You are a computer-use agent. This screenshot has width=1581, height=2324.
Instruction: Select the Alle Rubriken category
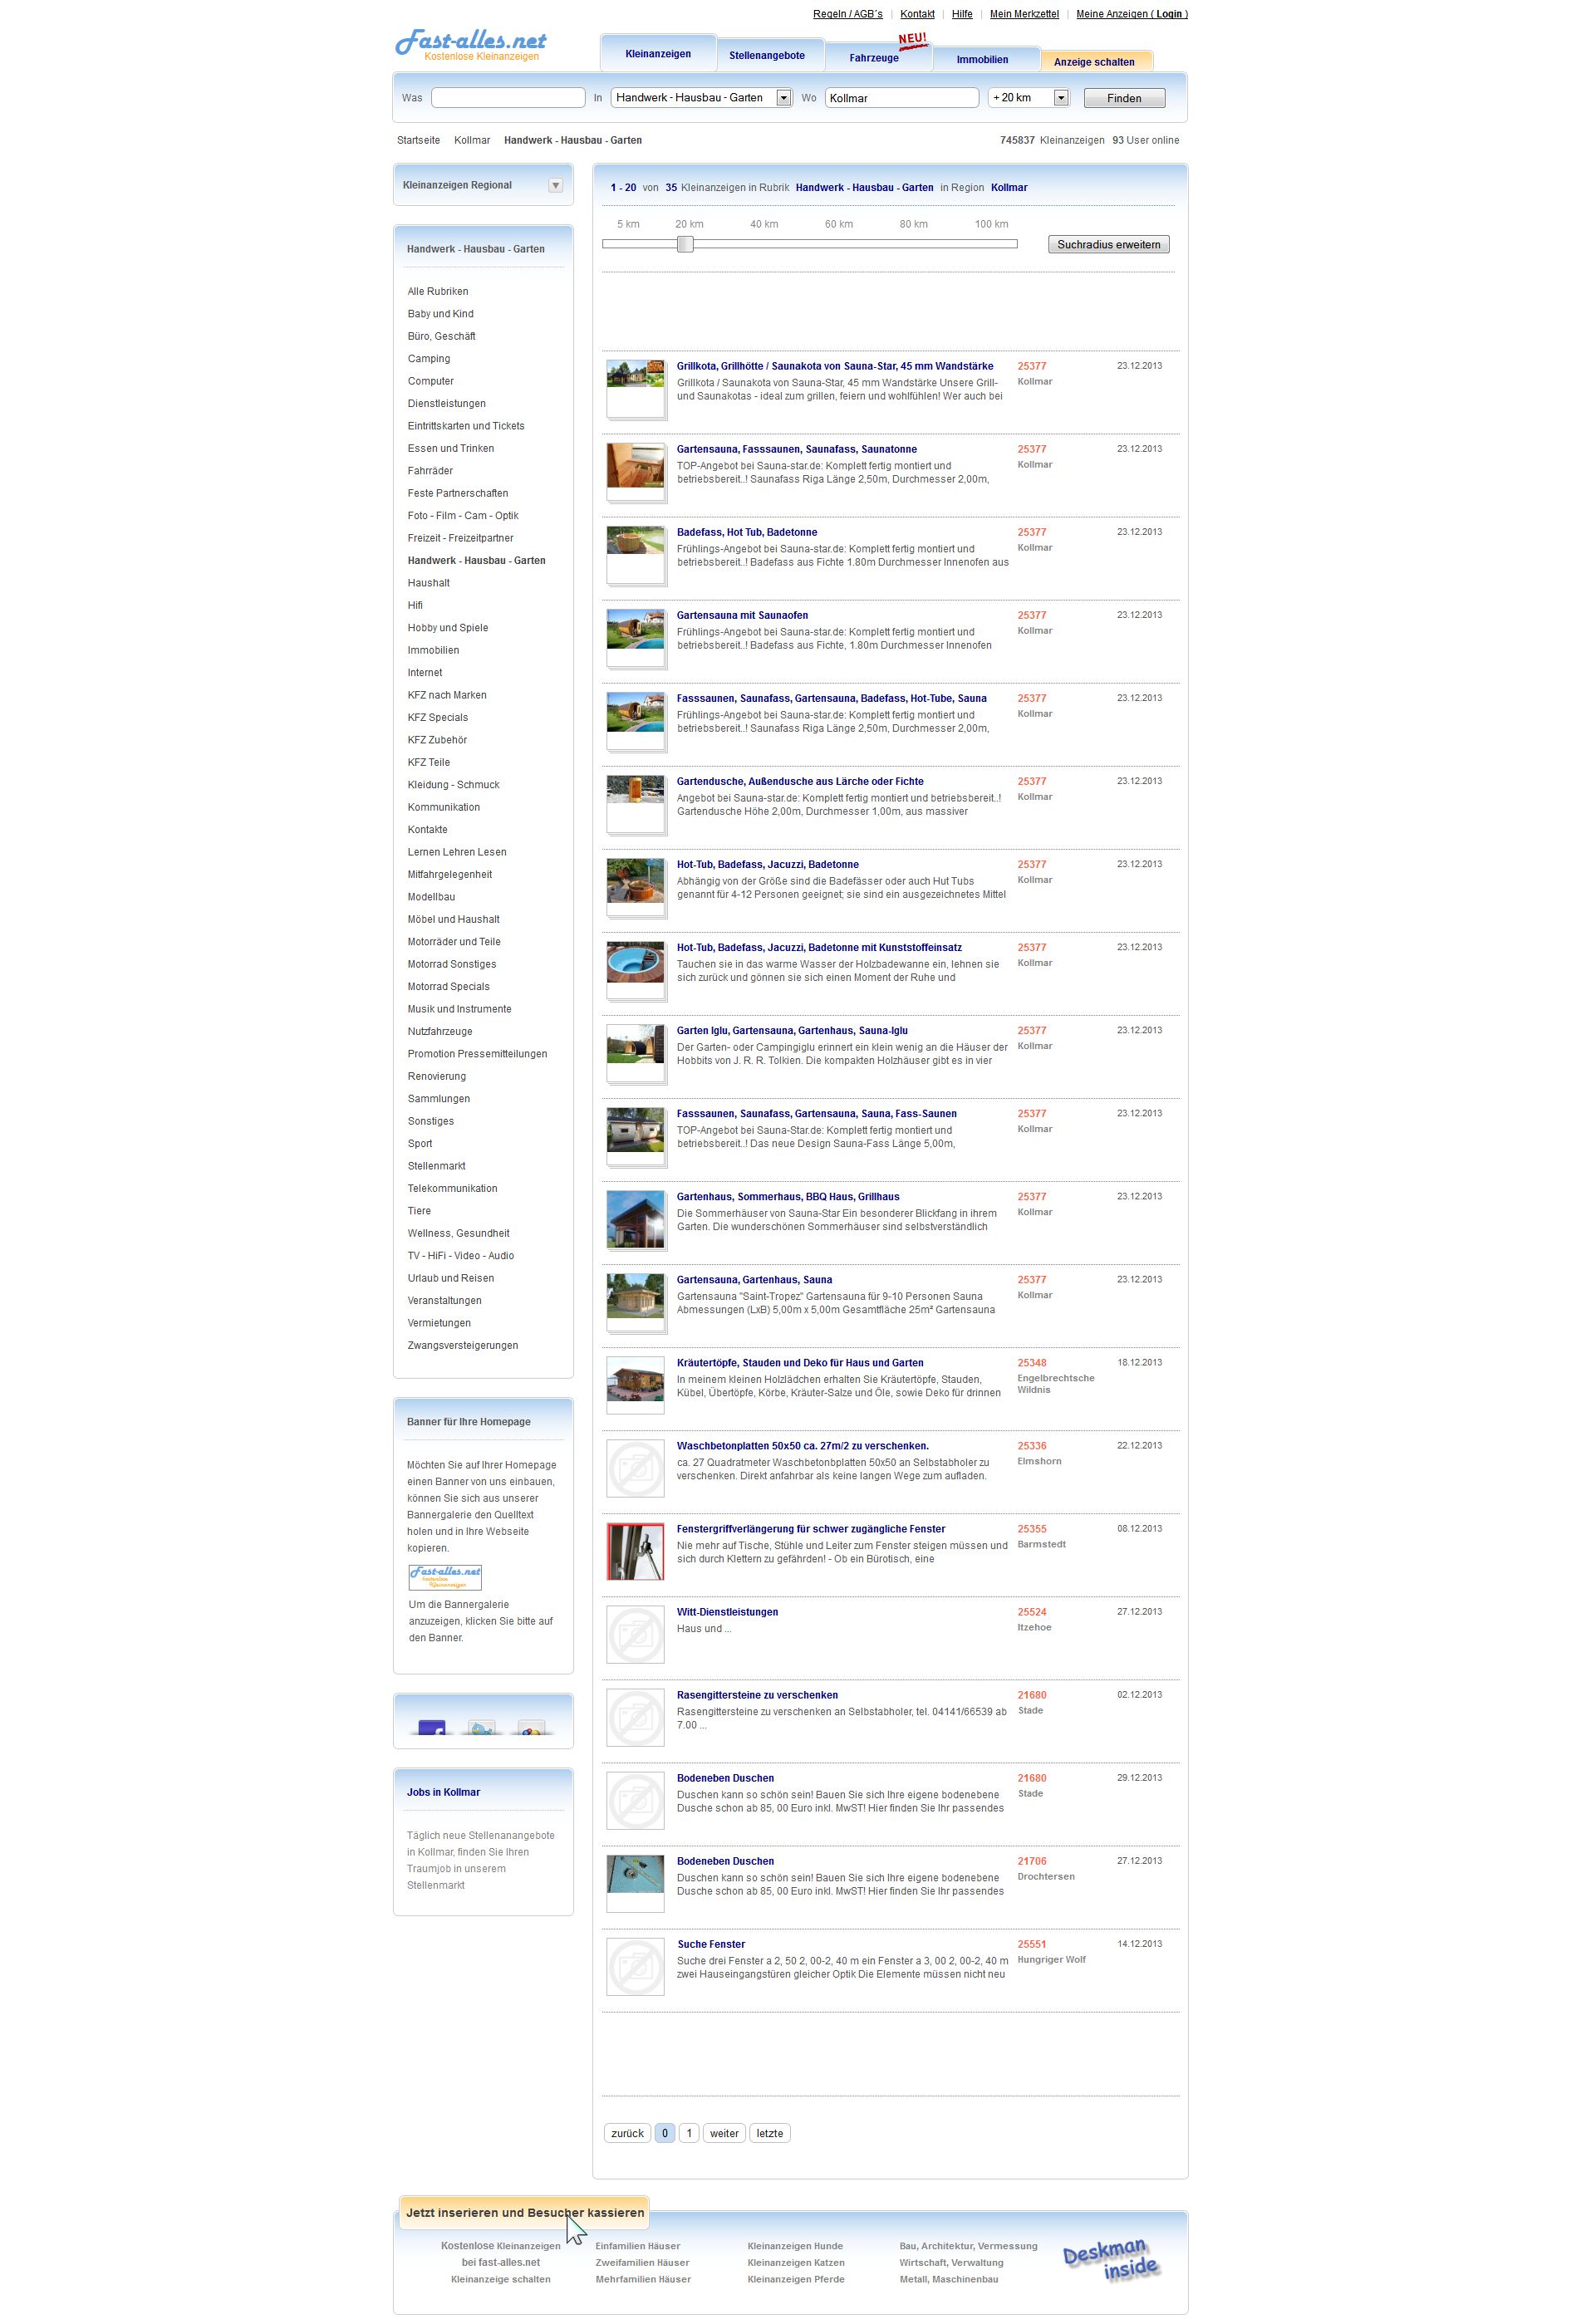437,292
